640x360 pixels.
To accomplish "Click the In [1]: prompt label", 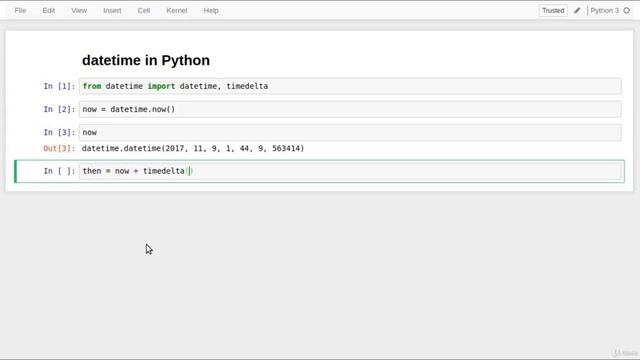I will (x=60, y=86).
